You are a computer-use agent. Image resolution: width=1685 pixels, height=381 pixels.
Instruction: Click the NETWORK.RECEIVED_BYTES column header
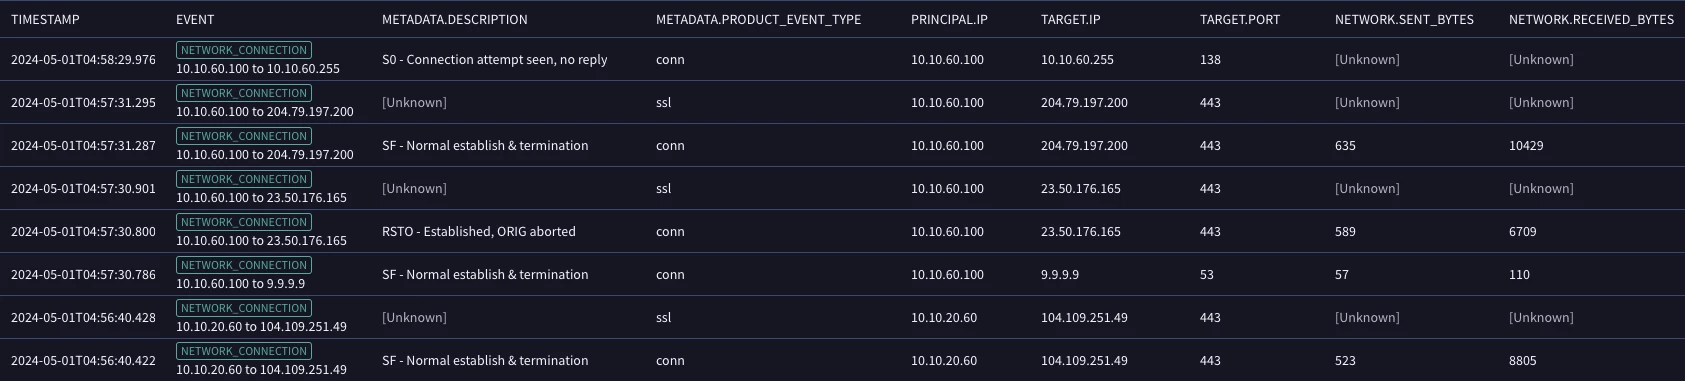[1591, 19]
